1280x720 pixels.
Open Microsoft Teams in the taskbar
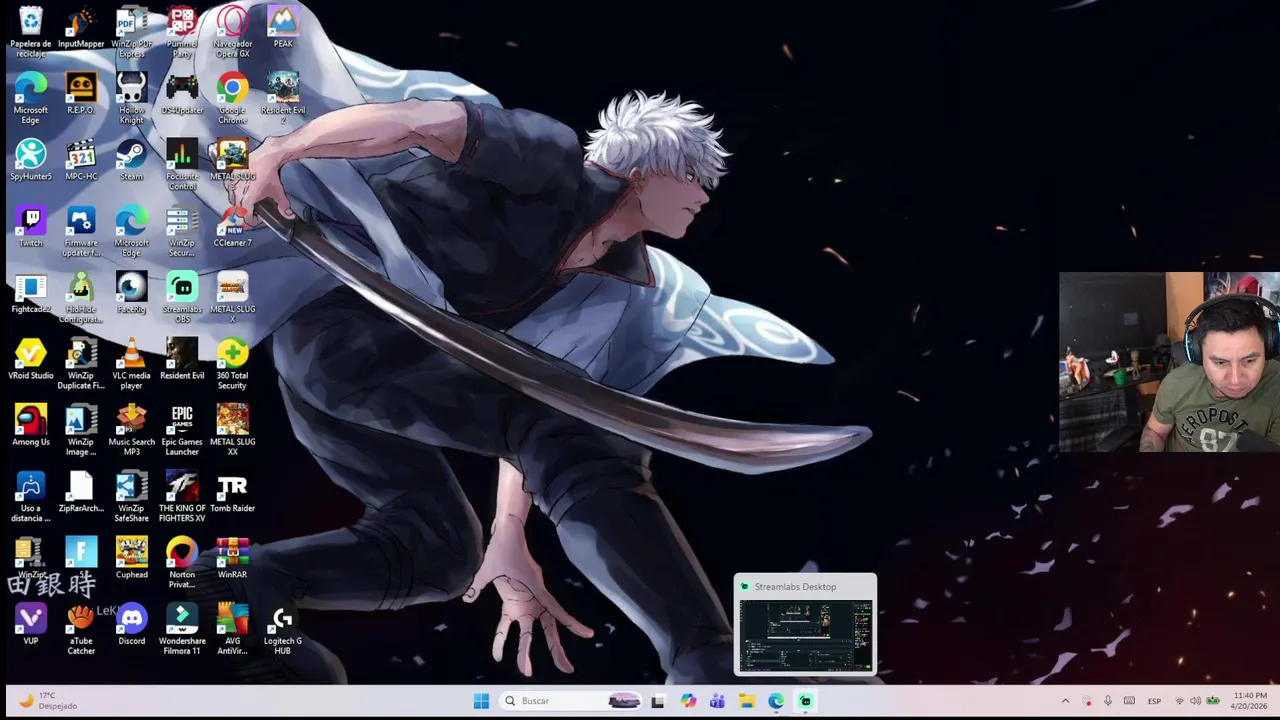click(x=717, y=701)
